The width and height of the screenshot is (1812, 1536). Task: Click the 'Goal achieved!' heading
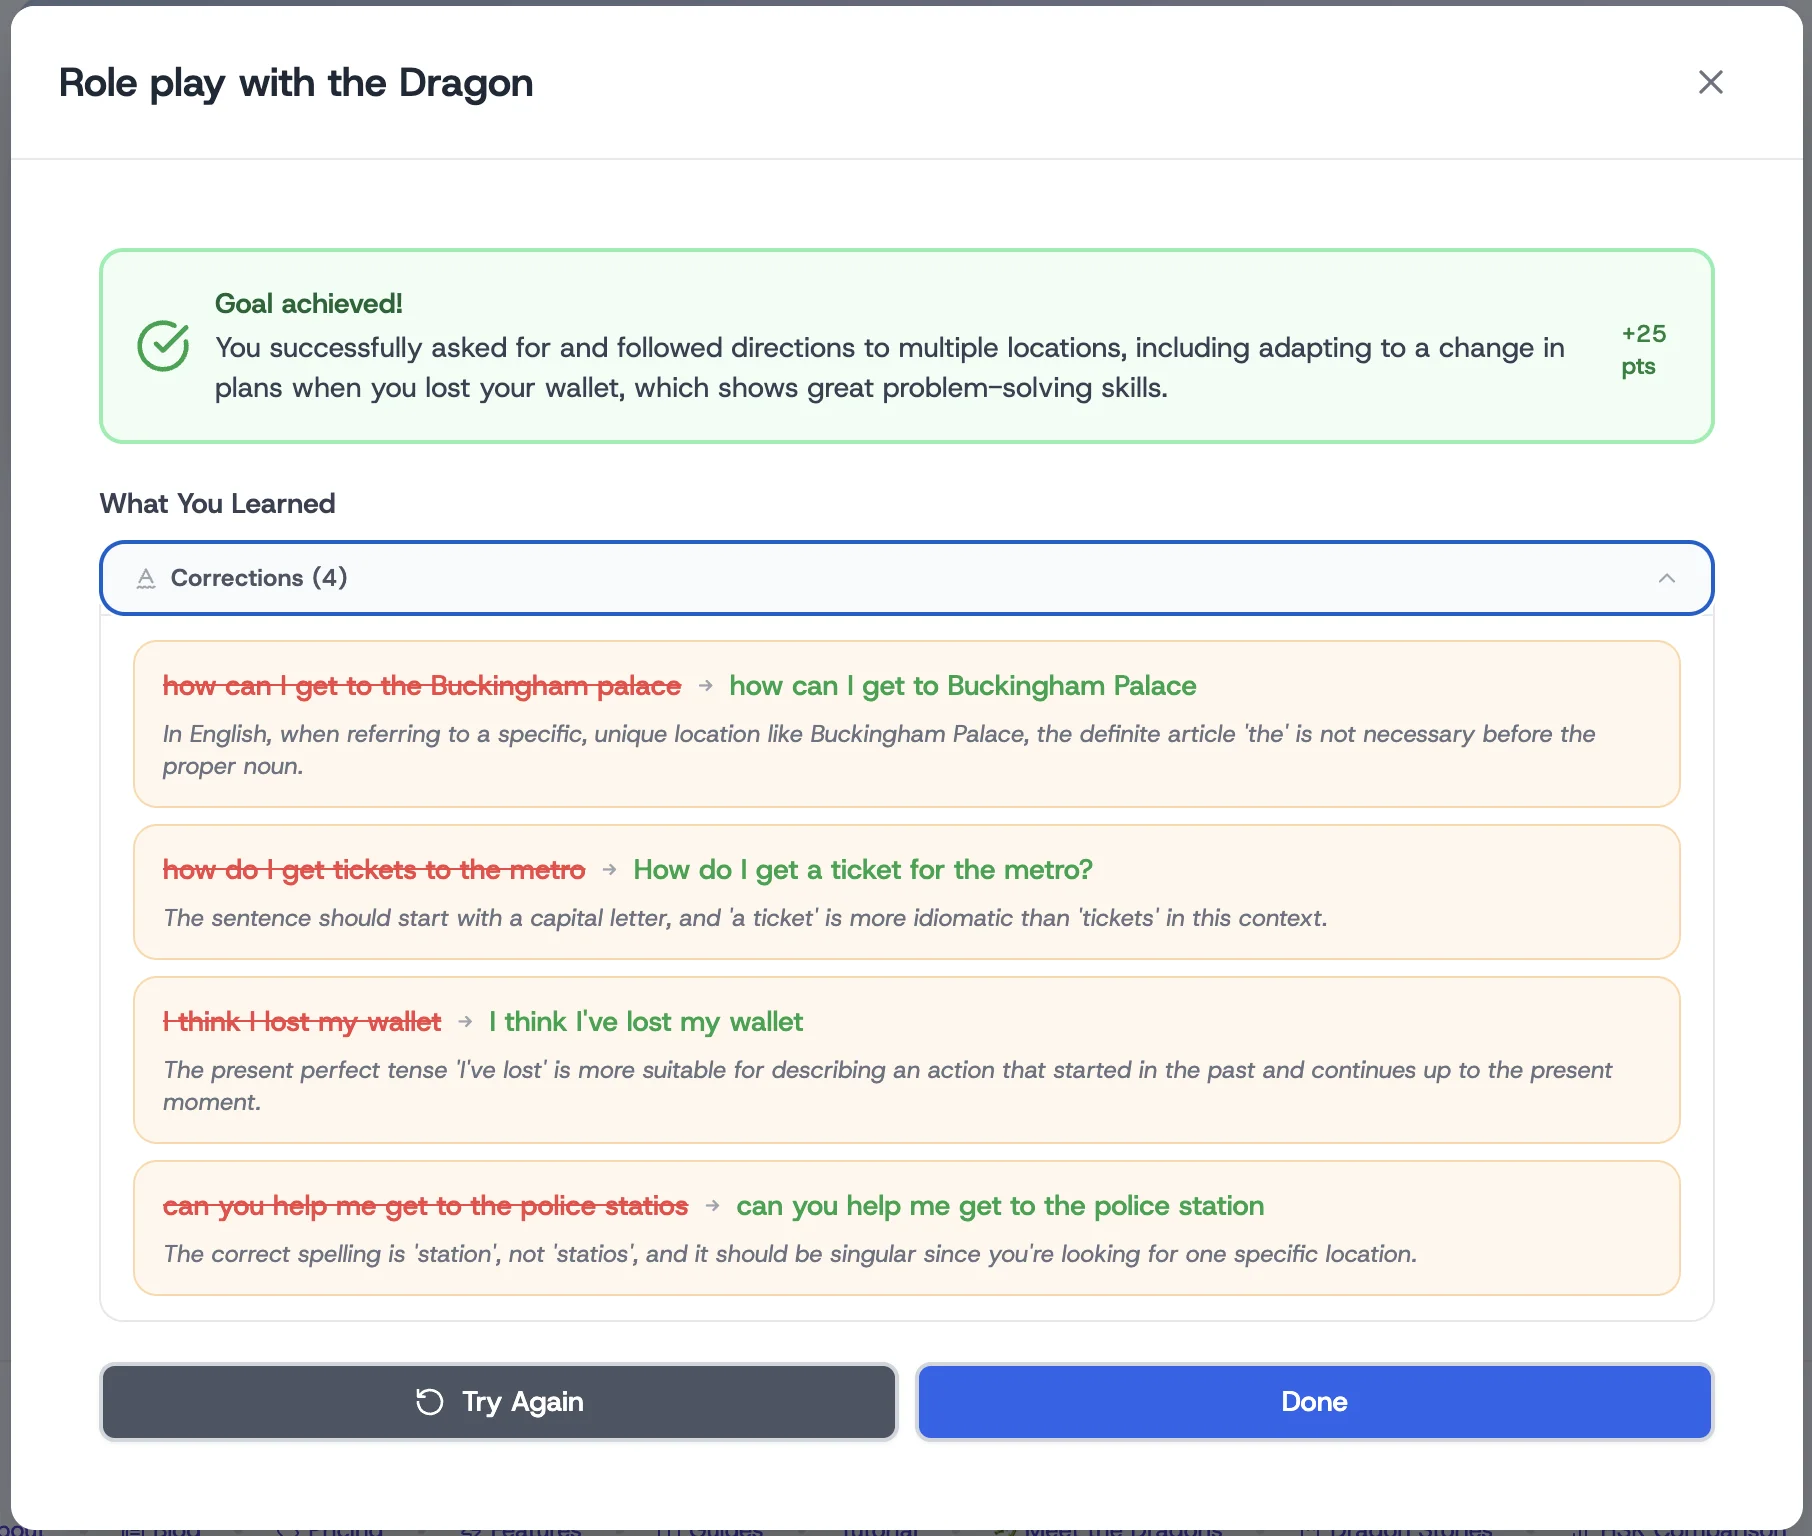click(x=308, y=304)
